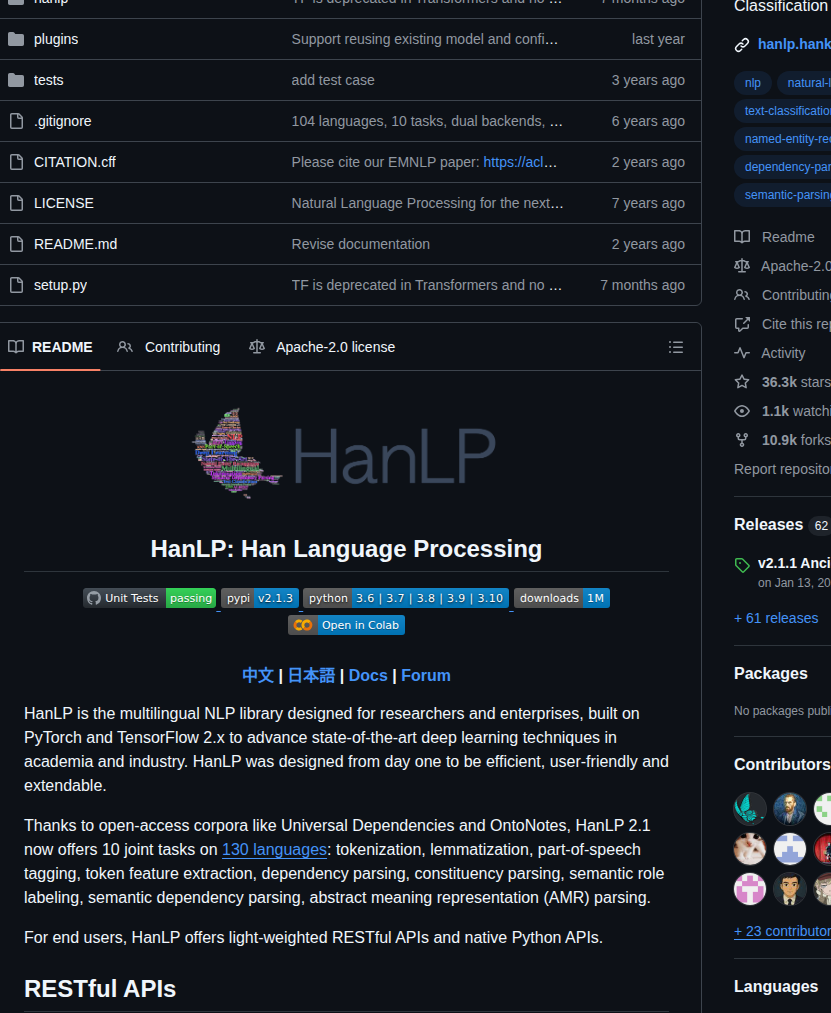831x1013 pixels.
Task: Click the .gitignore file icon
Action: click(16, 121)
